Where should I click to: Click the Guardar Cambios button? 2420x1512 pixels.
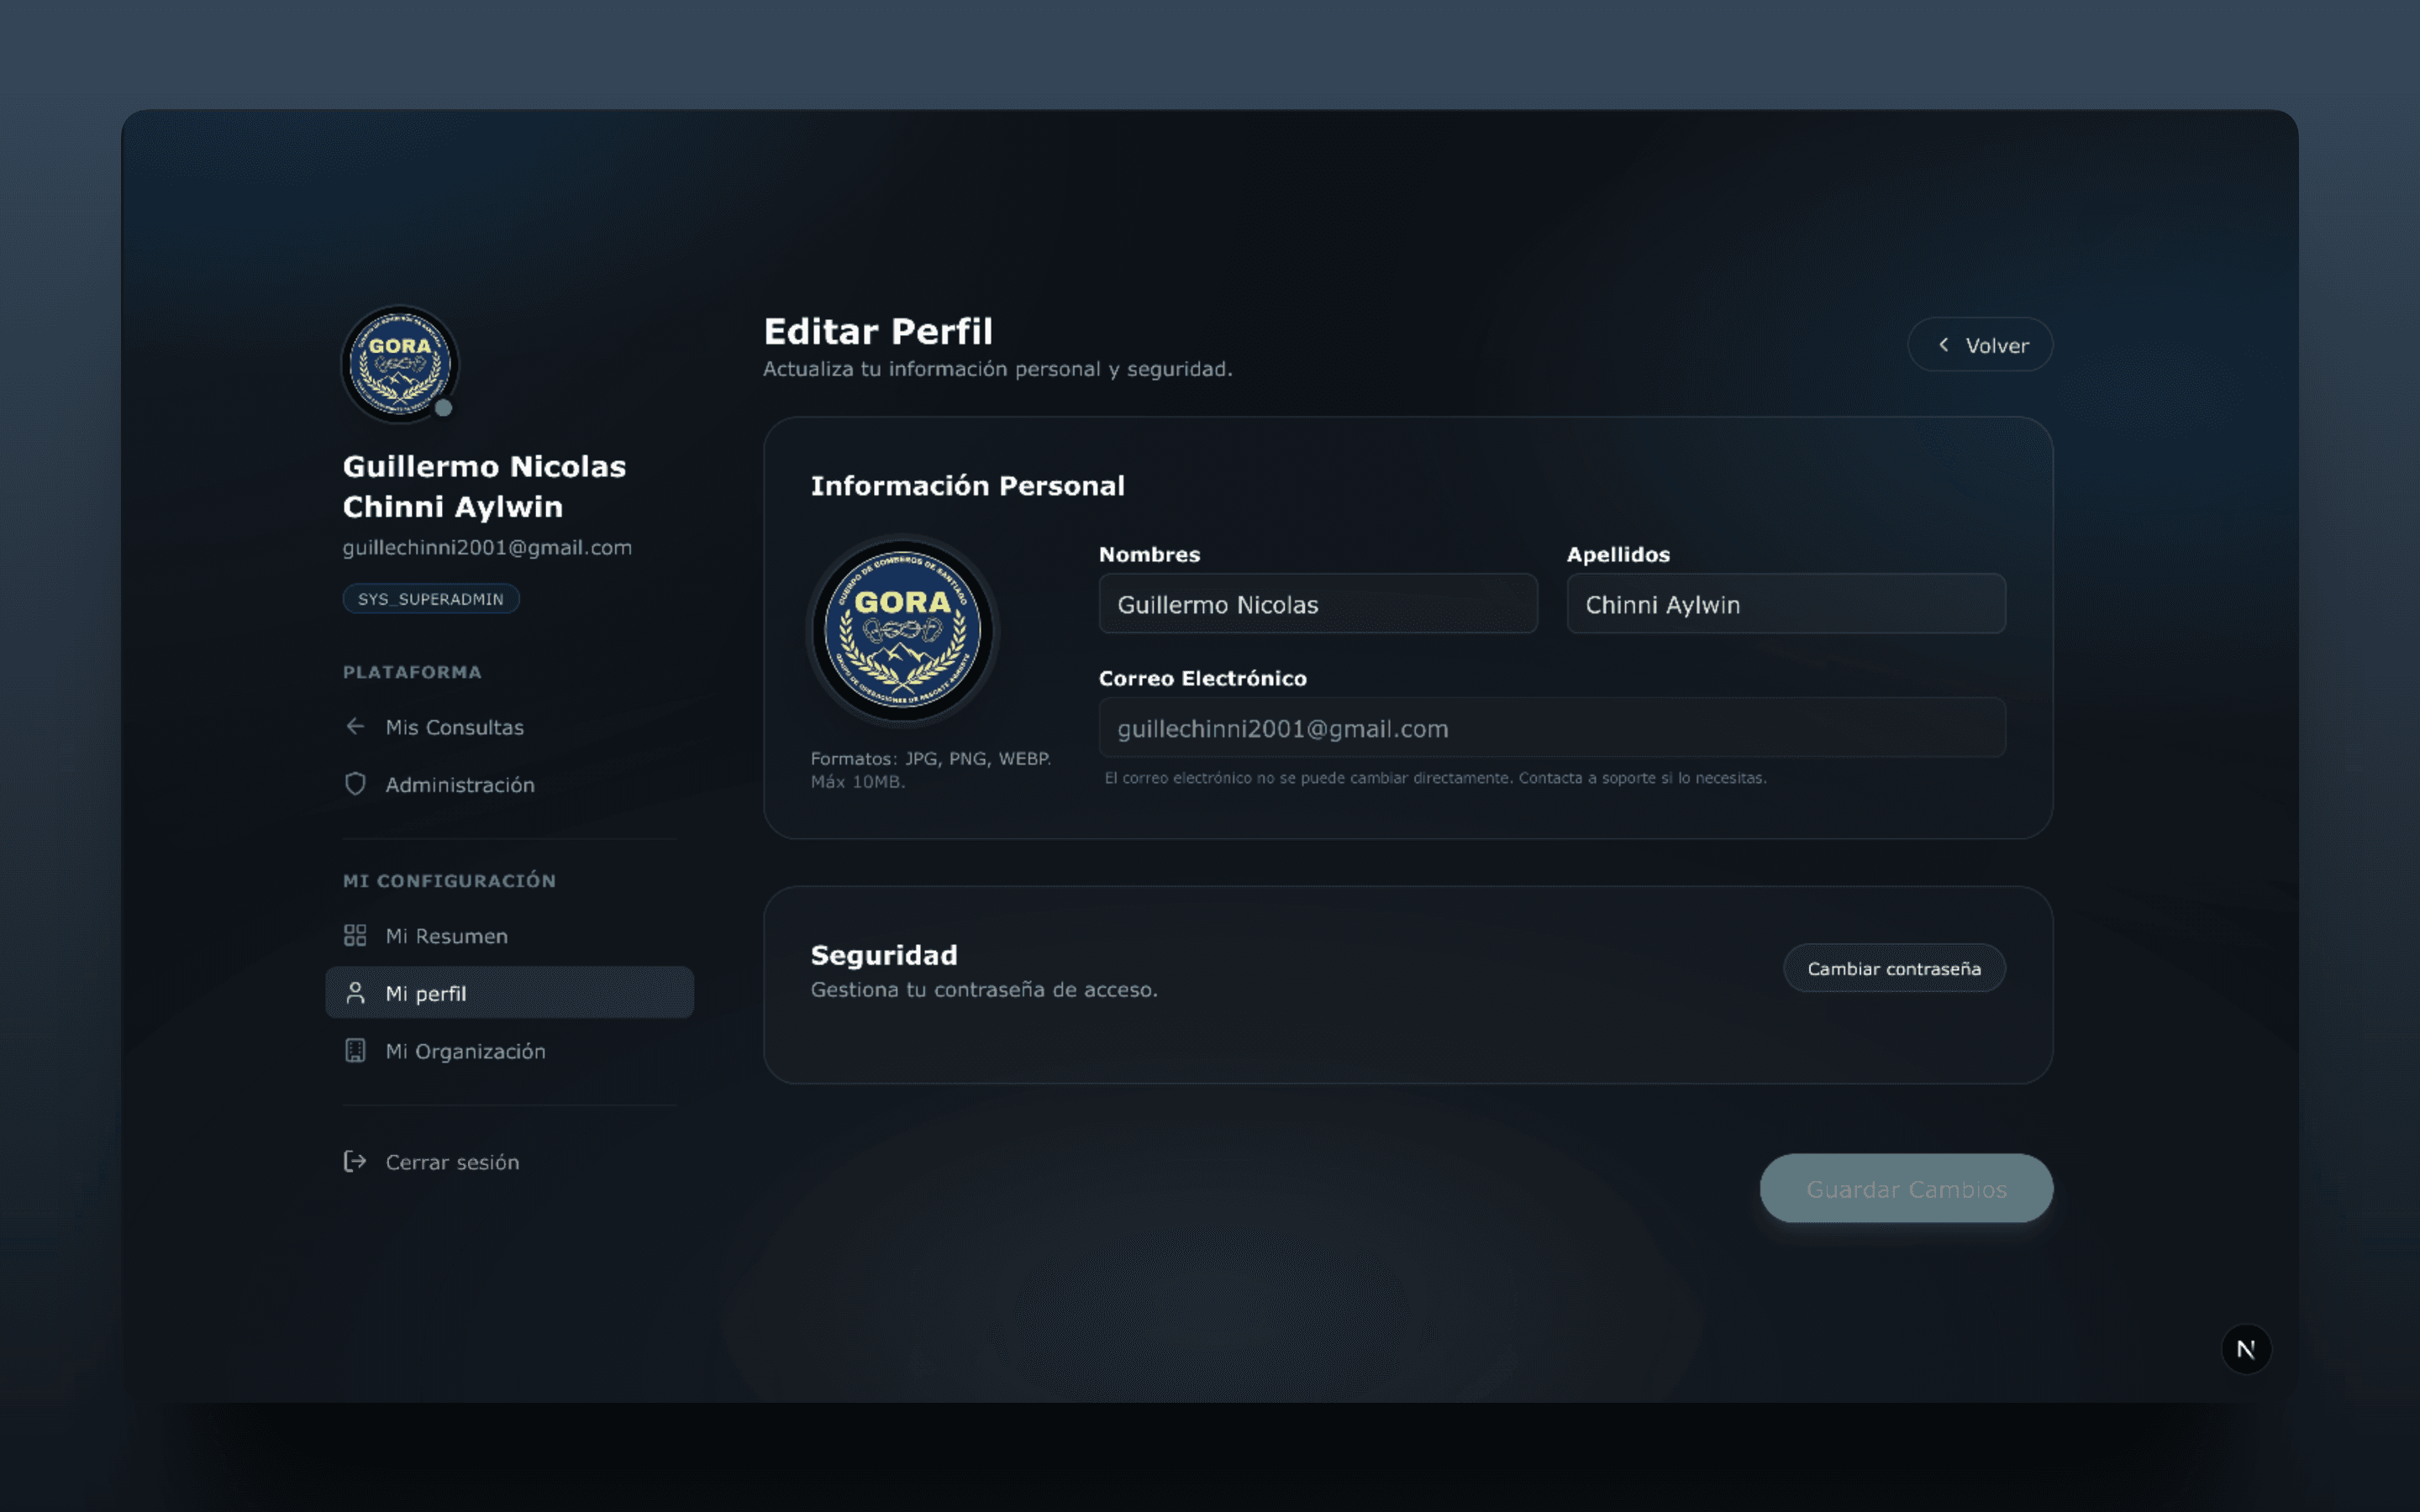(1905, 1188)
